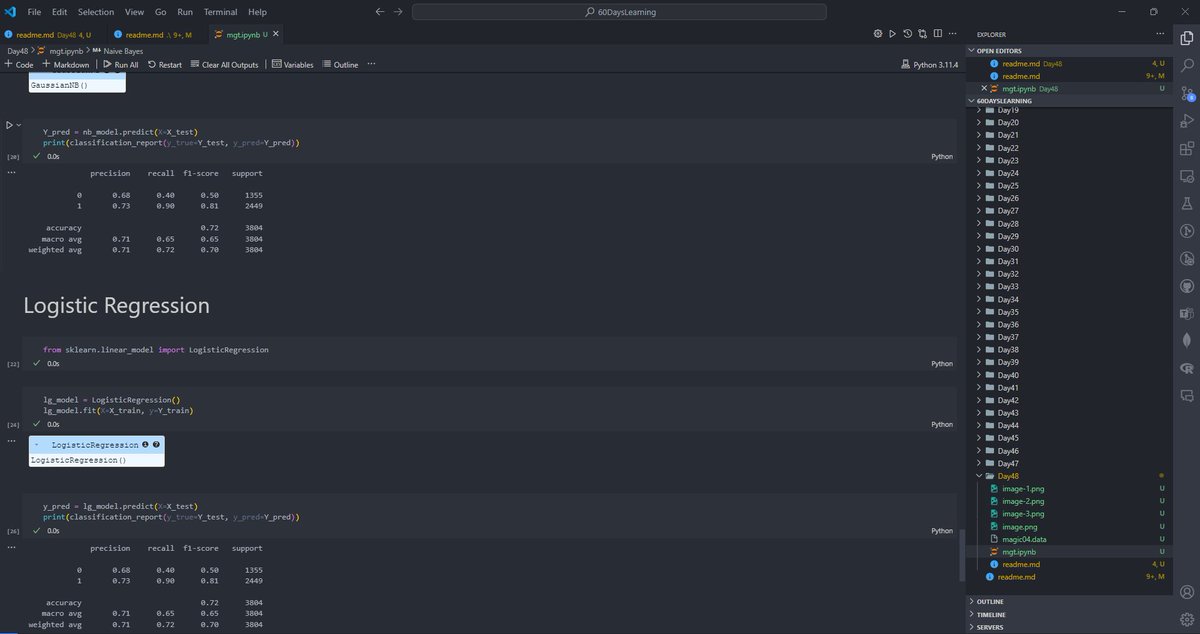Add a new Markdown cell
1200x634 pixels.
pyautogui.click(x=66, y=64)
